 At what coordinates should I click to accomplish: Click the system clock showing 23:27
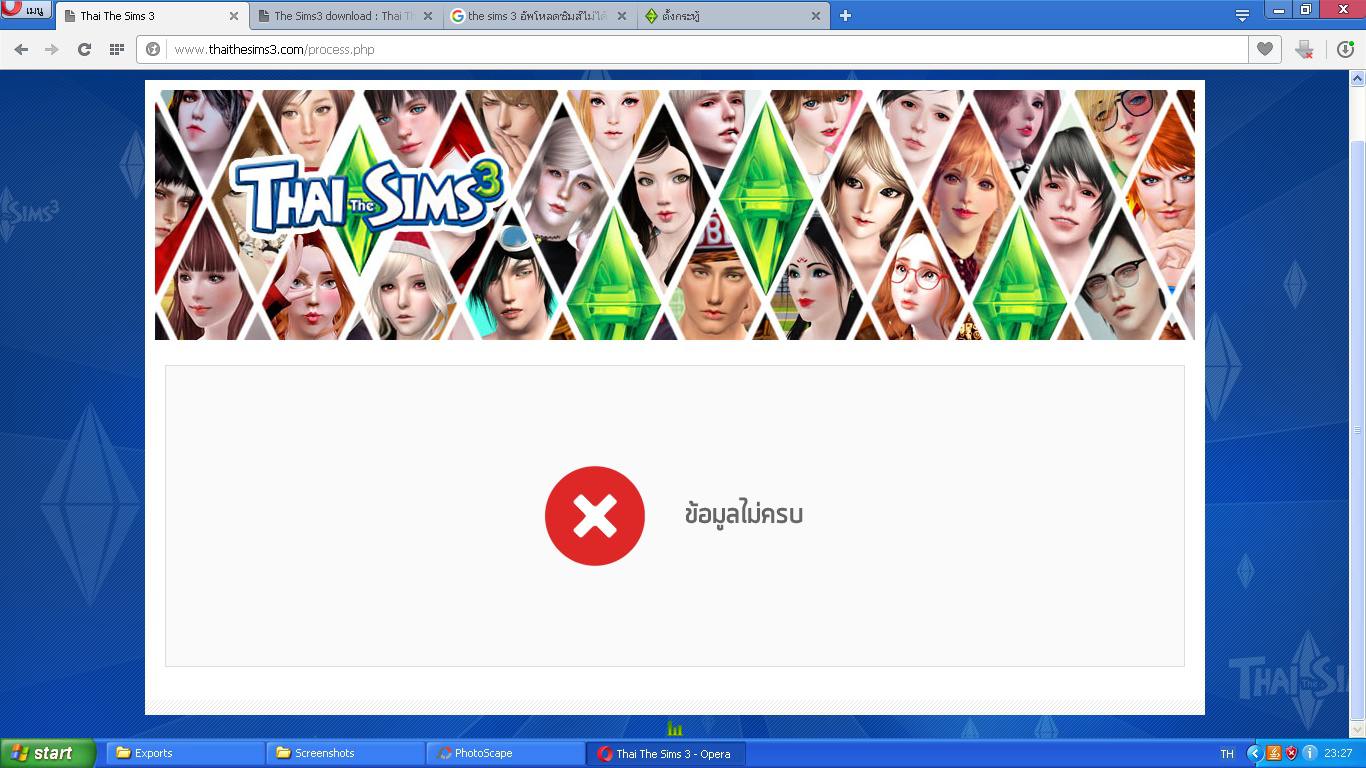coord(1338,754)
